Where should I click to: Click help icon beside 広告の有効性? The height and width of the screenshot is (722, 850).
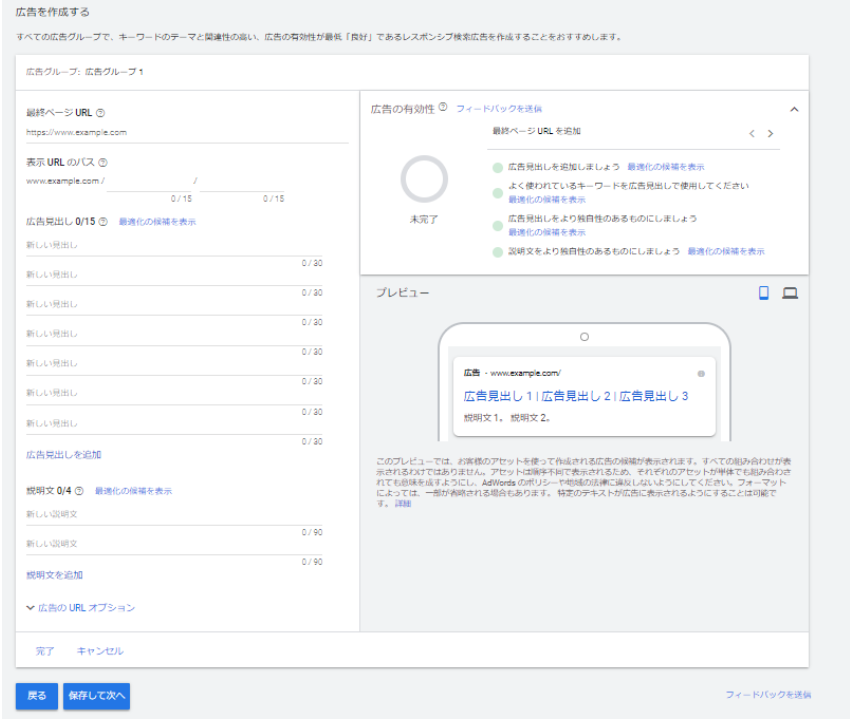point(442,108)
